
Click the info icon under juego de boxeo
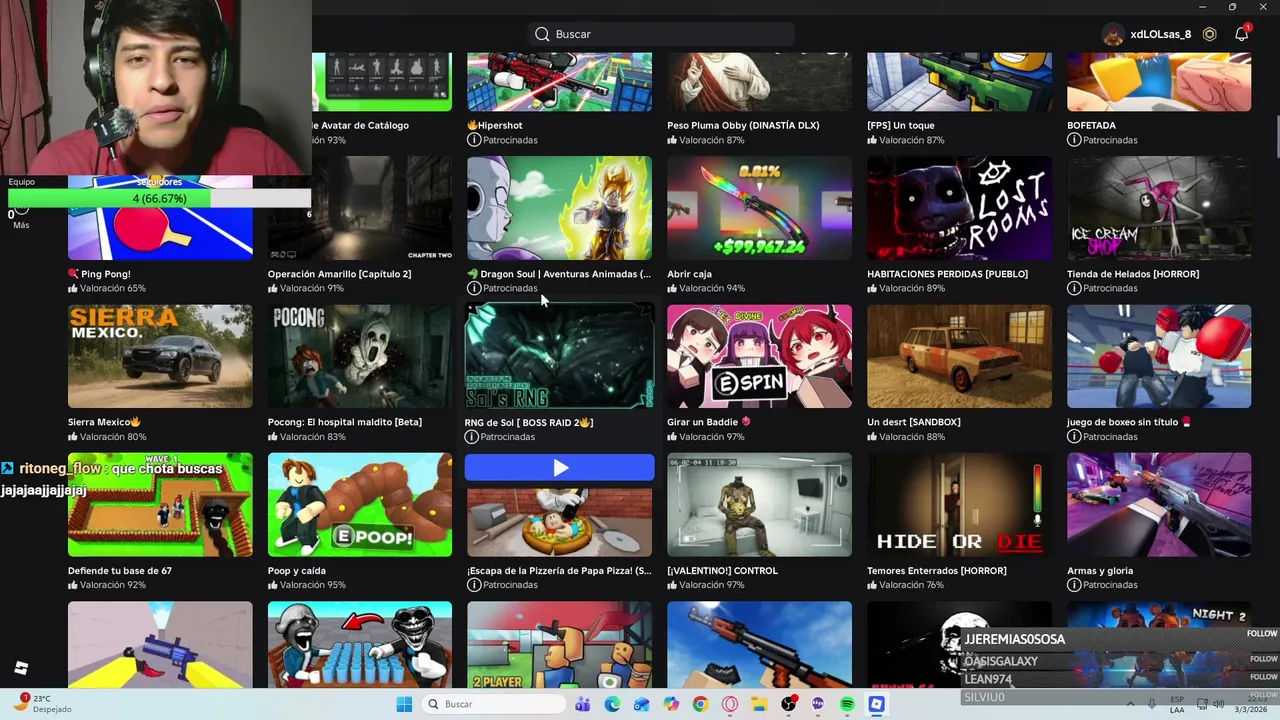1074,437
